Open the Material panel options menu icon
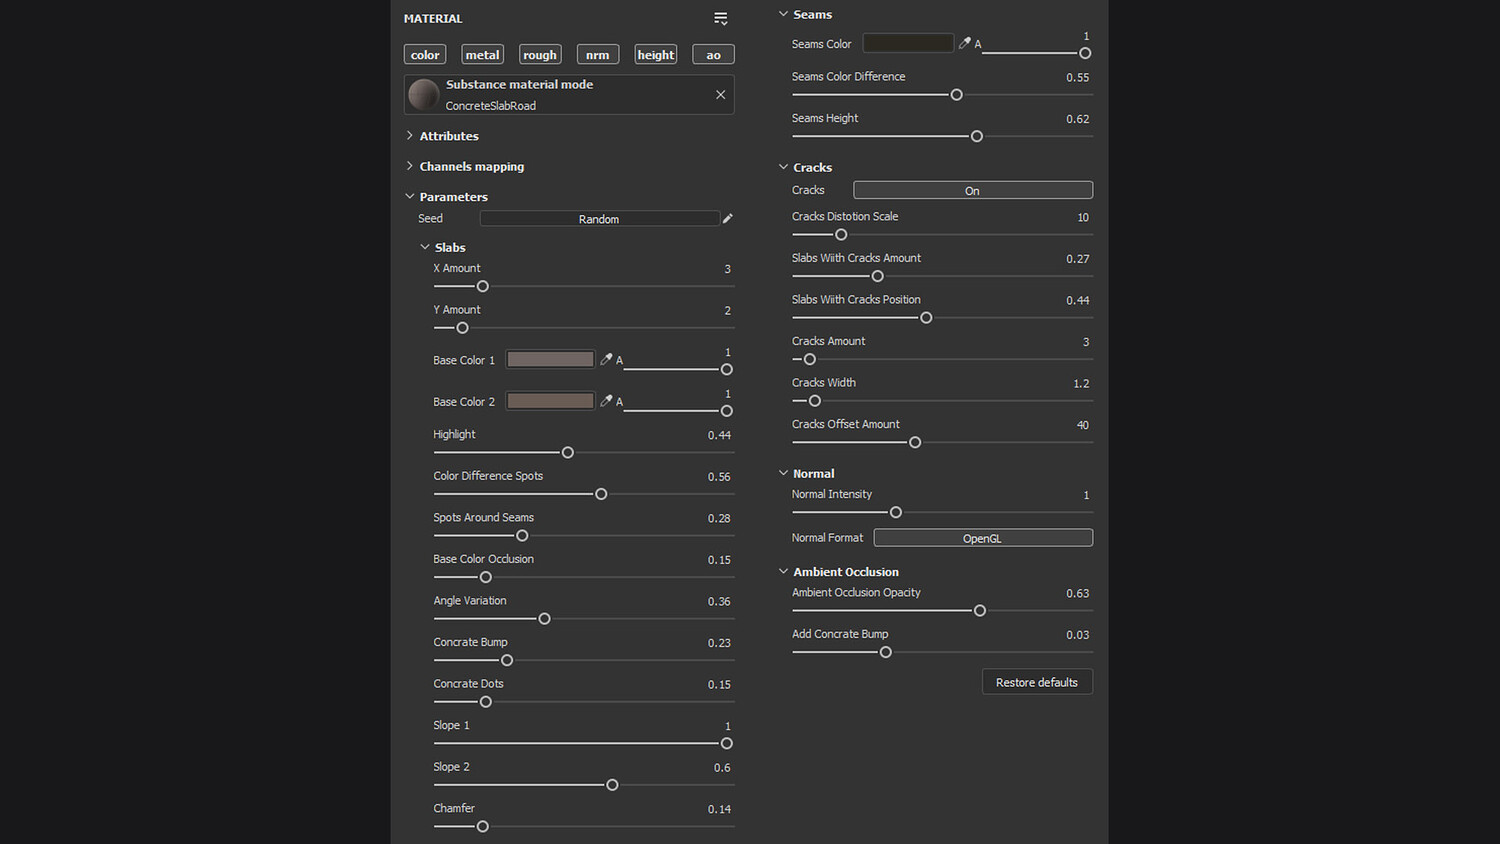The width and height of the screenshot is (1500, 844). (x=721, y=19)
